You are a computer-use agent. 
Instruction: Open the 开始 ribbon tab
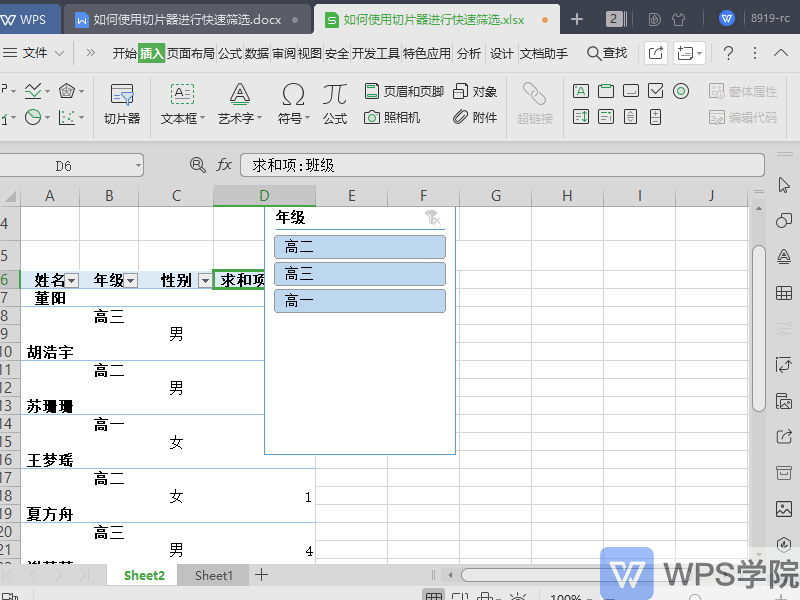[124, 53]
